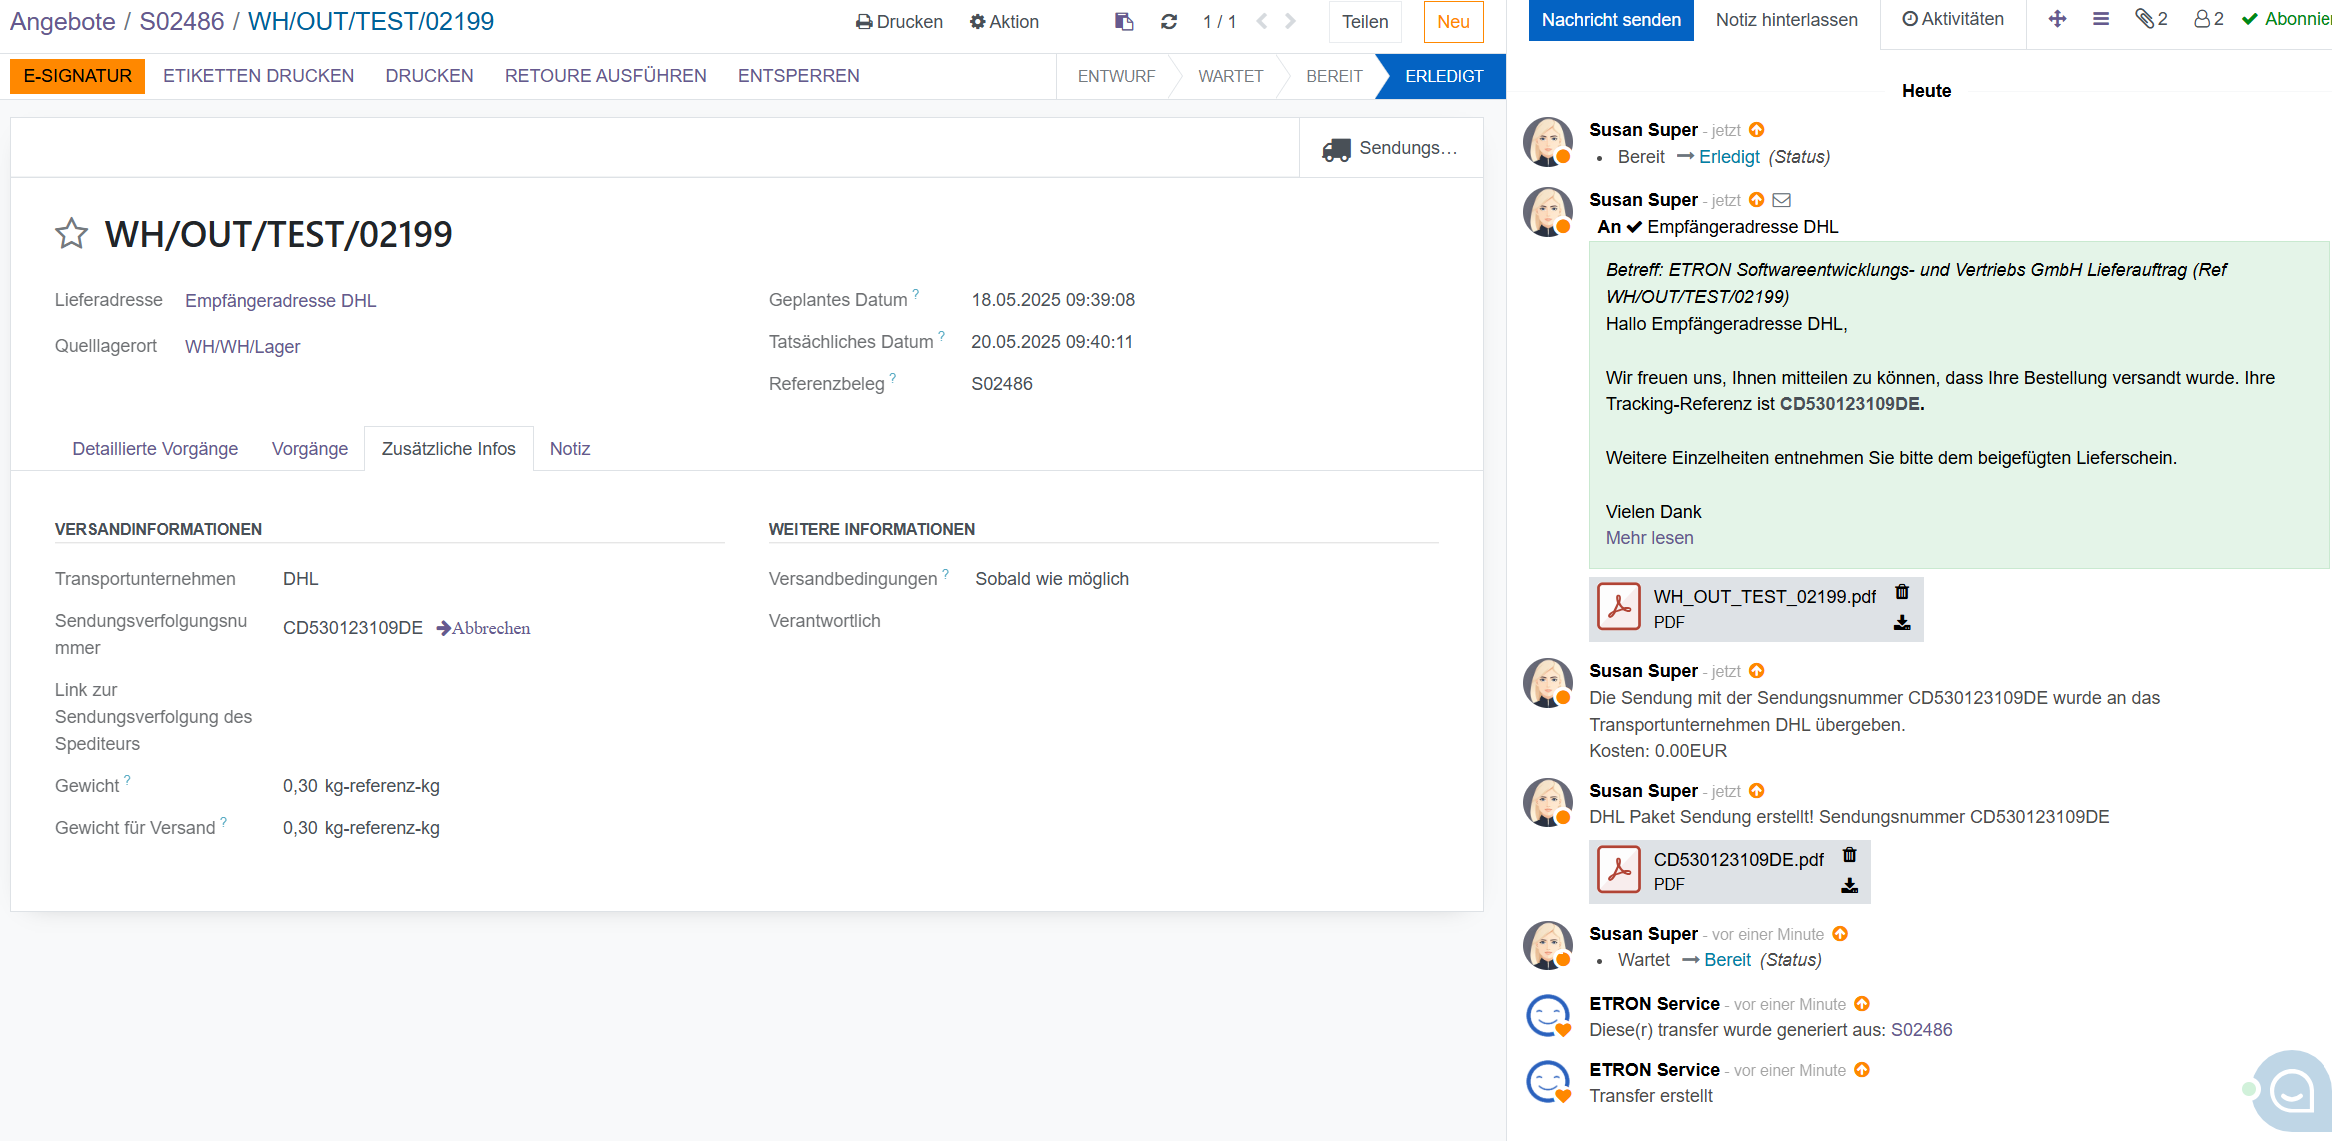Click the refresh icon in header
Viewport: 2332px width, 1141px height.
pyautogui.click(x=1168, y=22)
